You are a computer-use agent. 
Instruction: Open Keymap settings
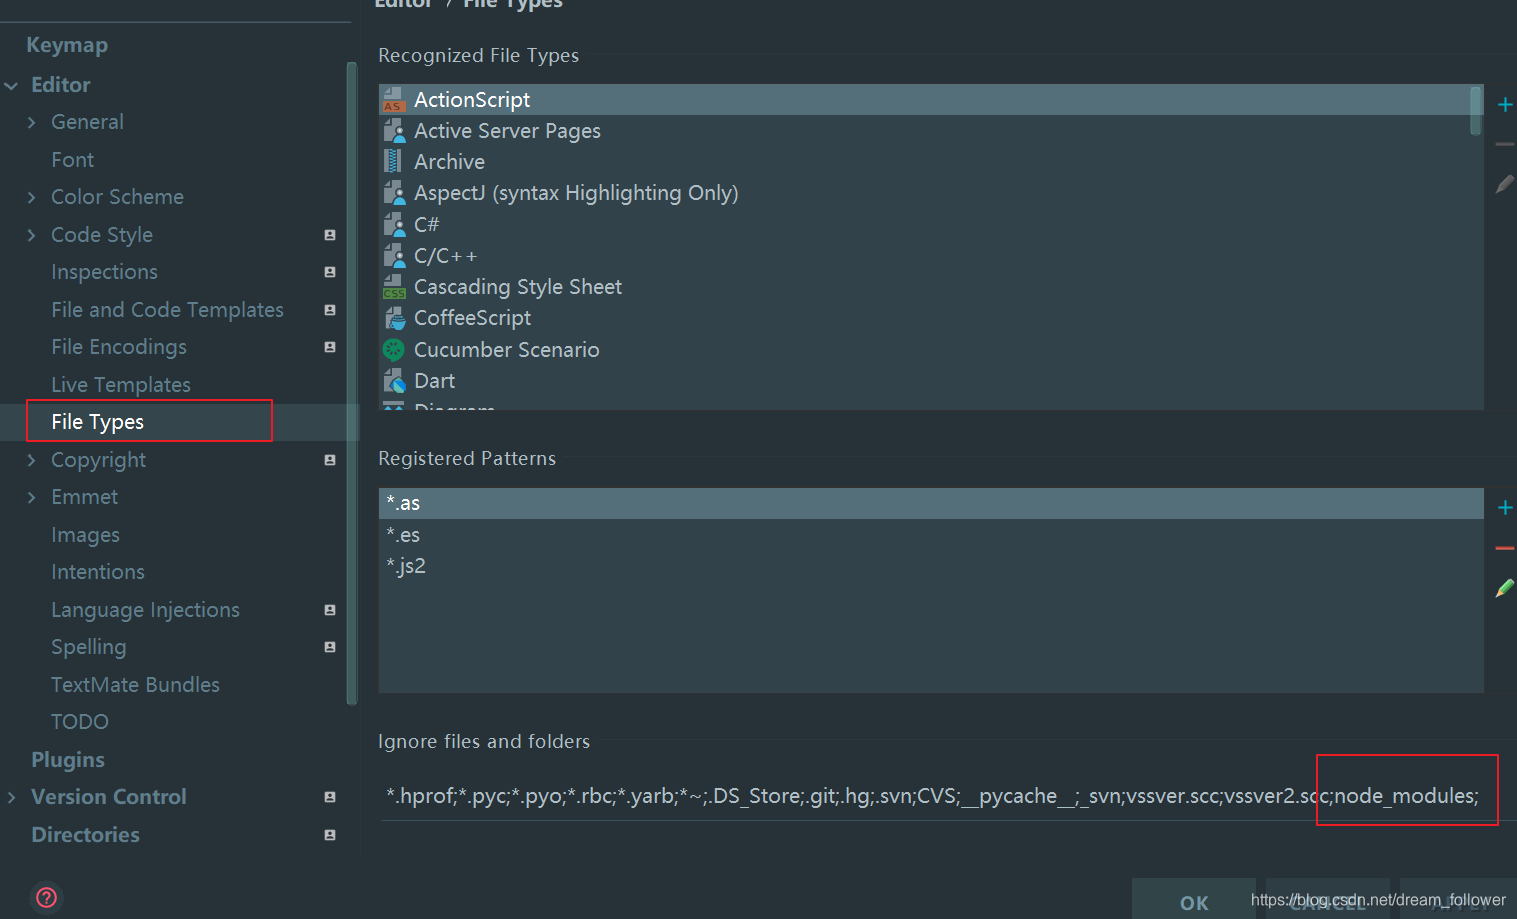pos(67,45)
